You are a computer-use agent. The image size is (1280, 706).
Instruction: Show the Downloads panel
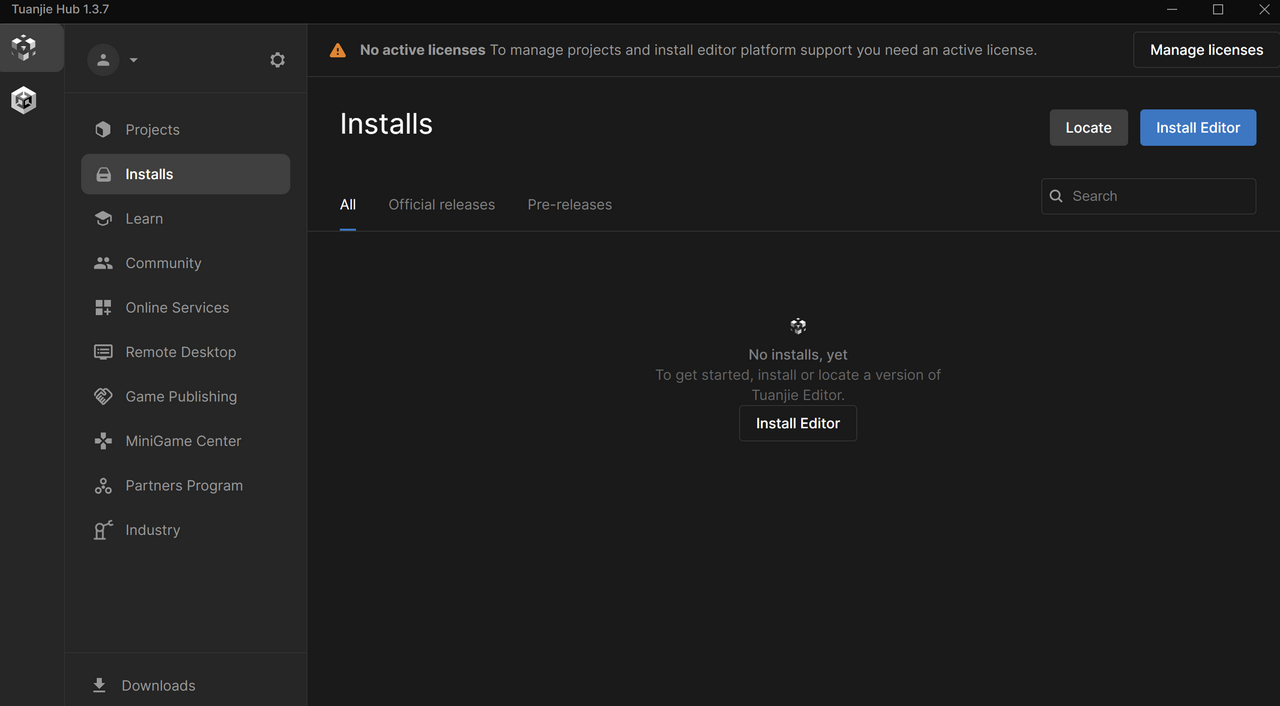click(x=157, y=686)
